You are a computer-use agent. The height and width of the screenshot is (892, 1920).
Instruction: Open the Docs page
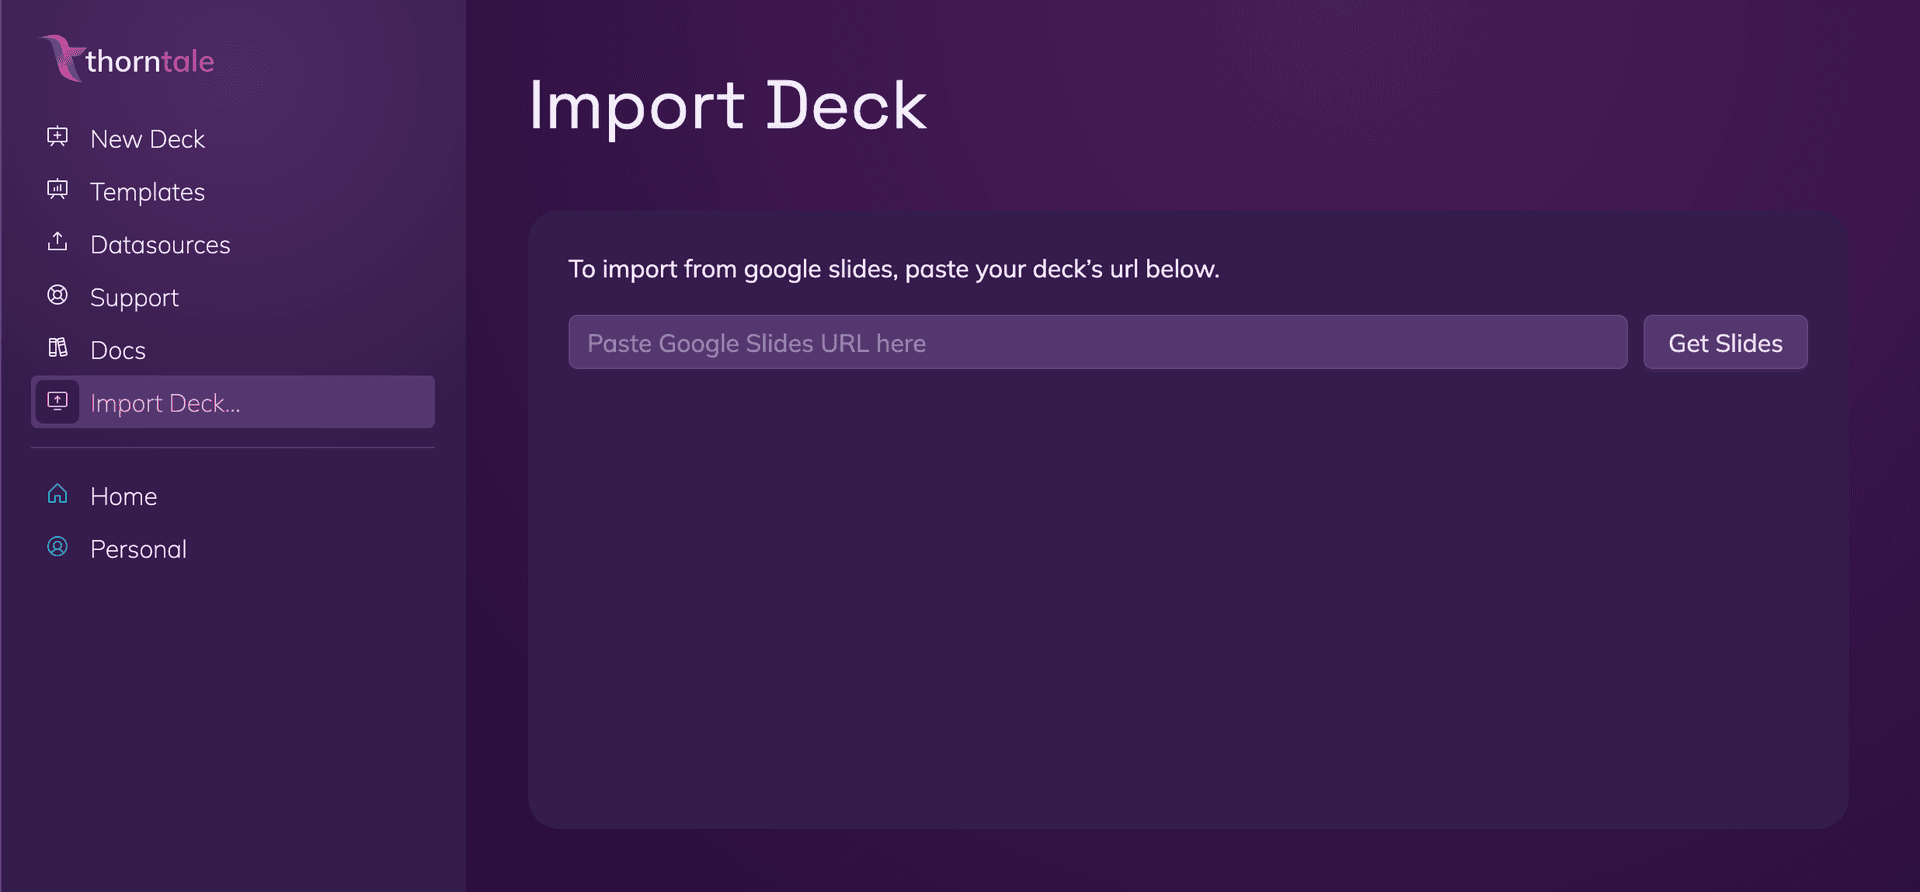[x=117, y=350]
